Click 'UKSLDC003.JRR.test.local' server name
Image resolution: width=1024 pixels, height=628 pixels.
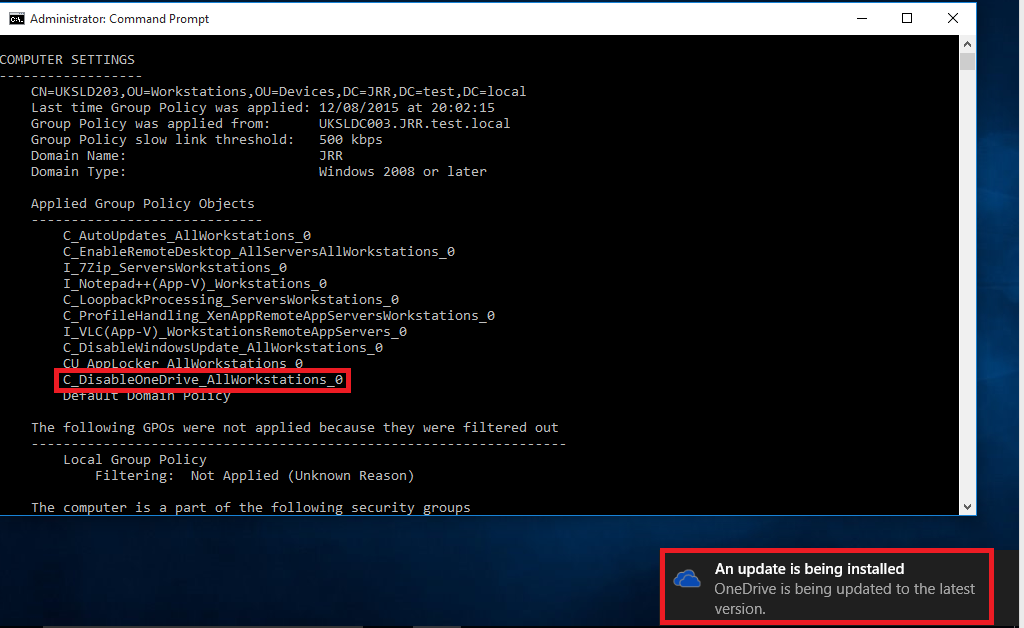point(414,123)
